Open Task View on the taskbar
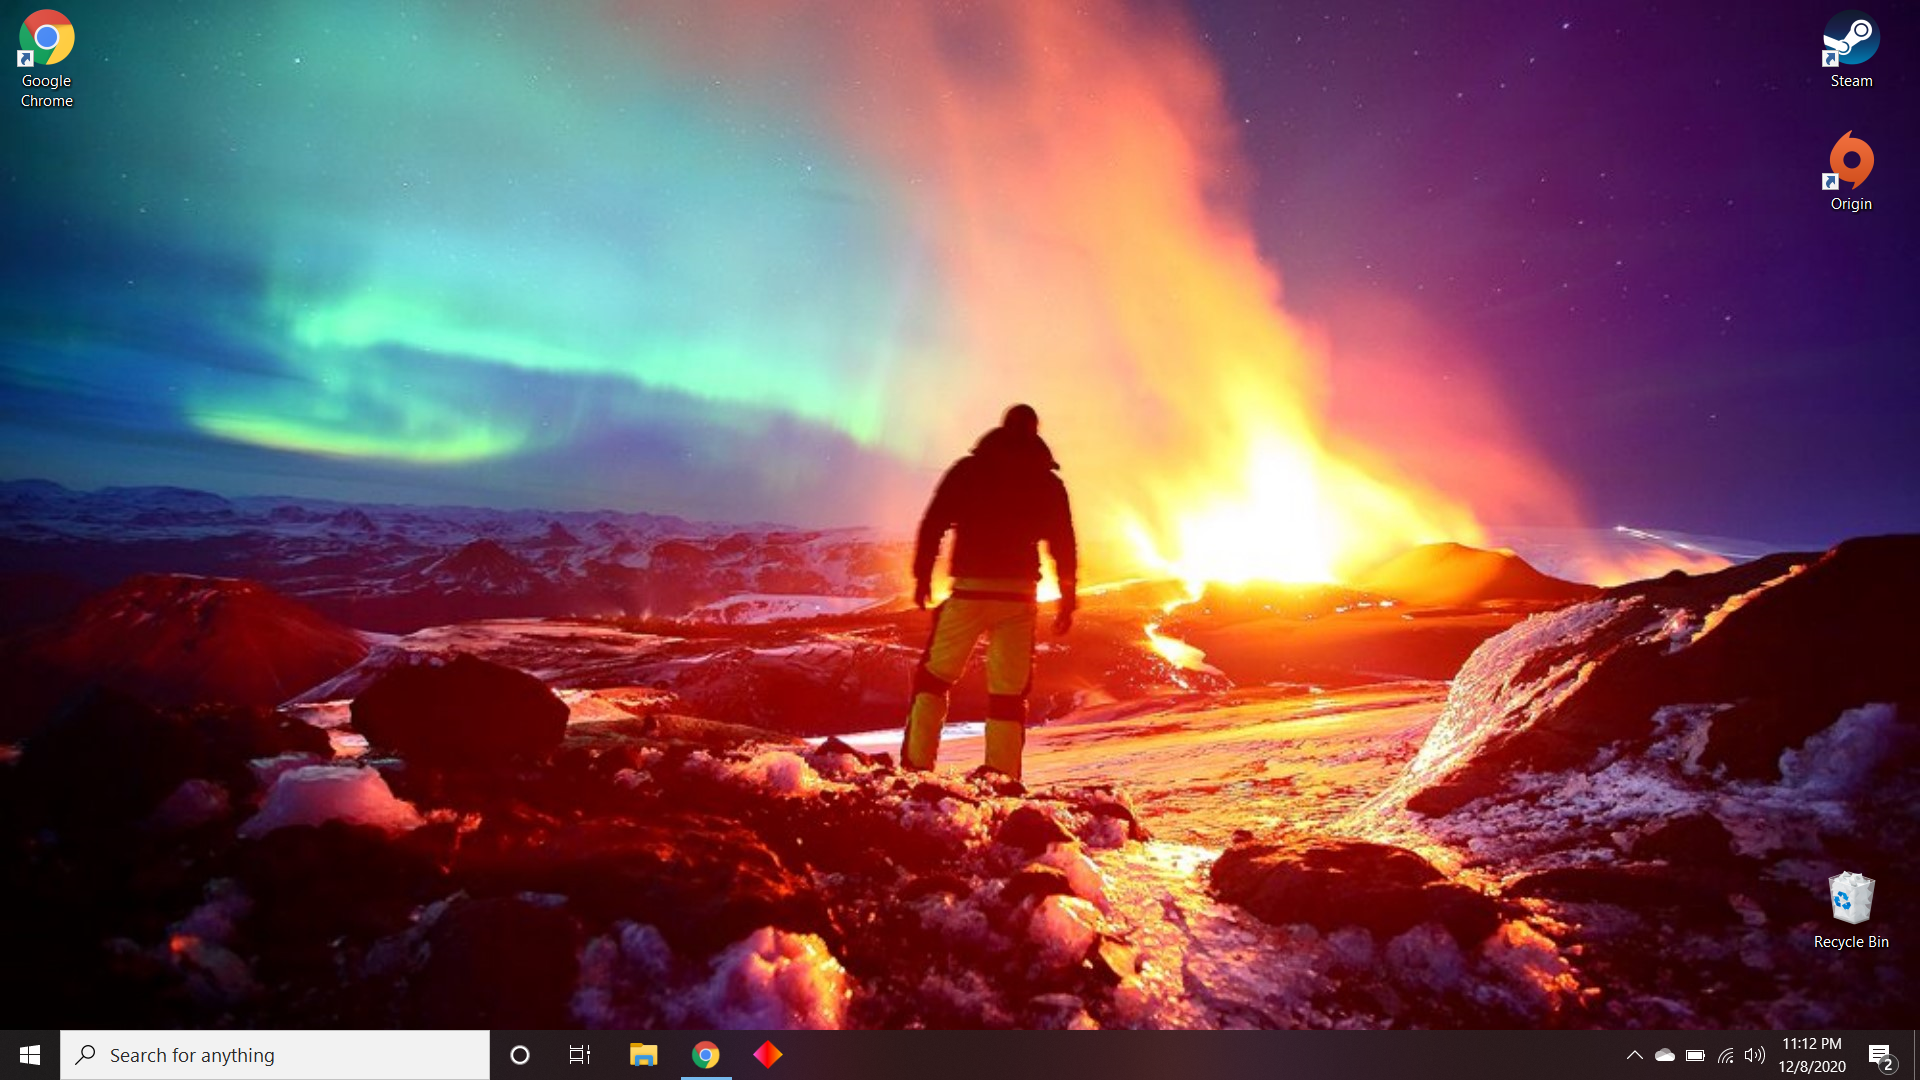This screenshot has height=1080, width=1920. pyautogui.click(x=580, y=1055)
